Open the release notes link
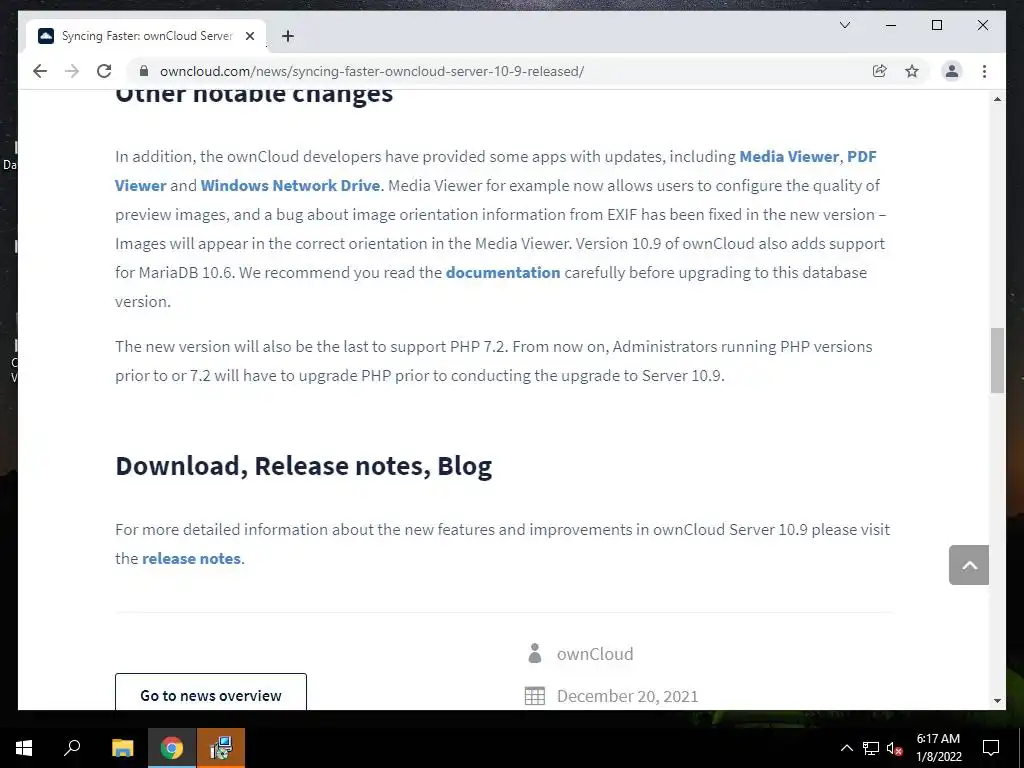This screenshot has height=768, width=1024. pyautogui.click(x=191, y=558)
